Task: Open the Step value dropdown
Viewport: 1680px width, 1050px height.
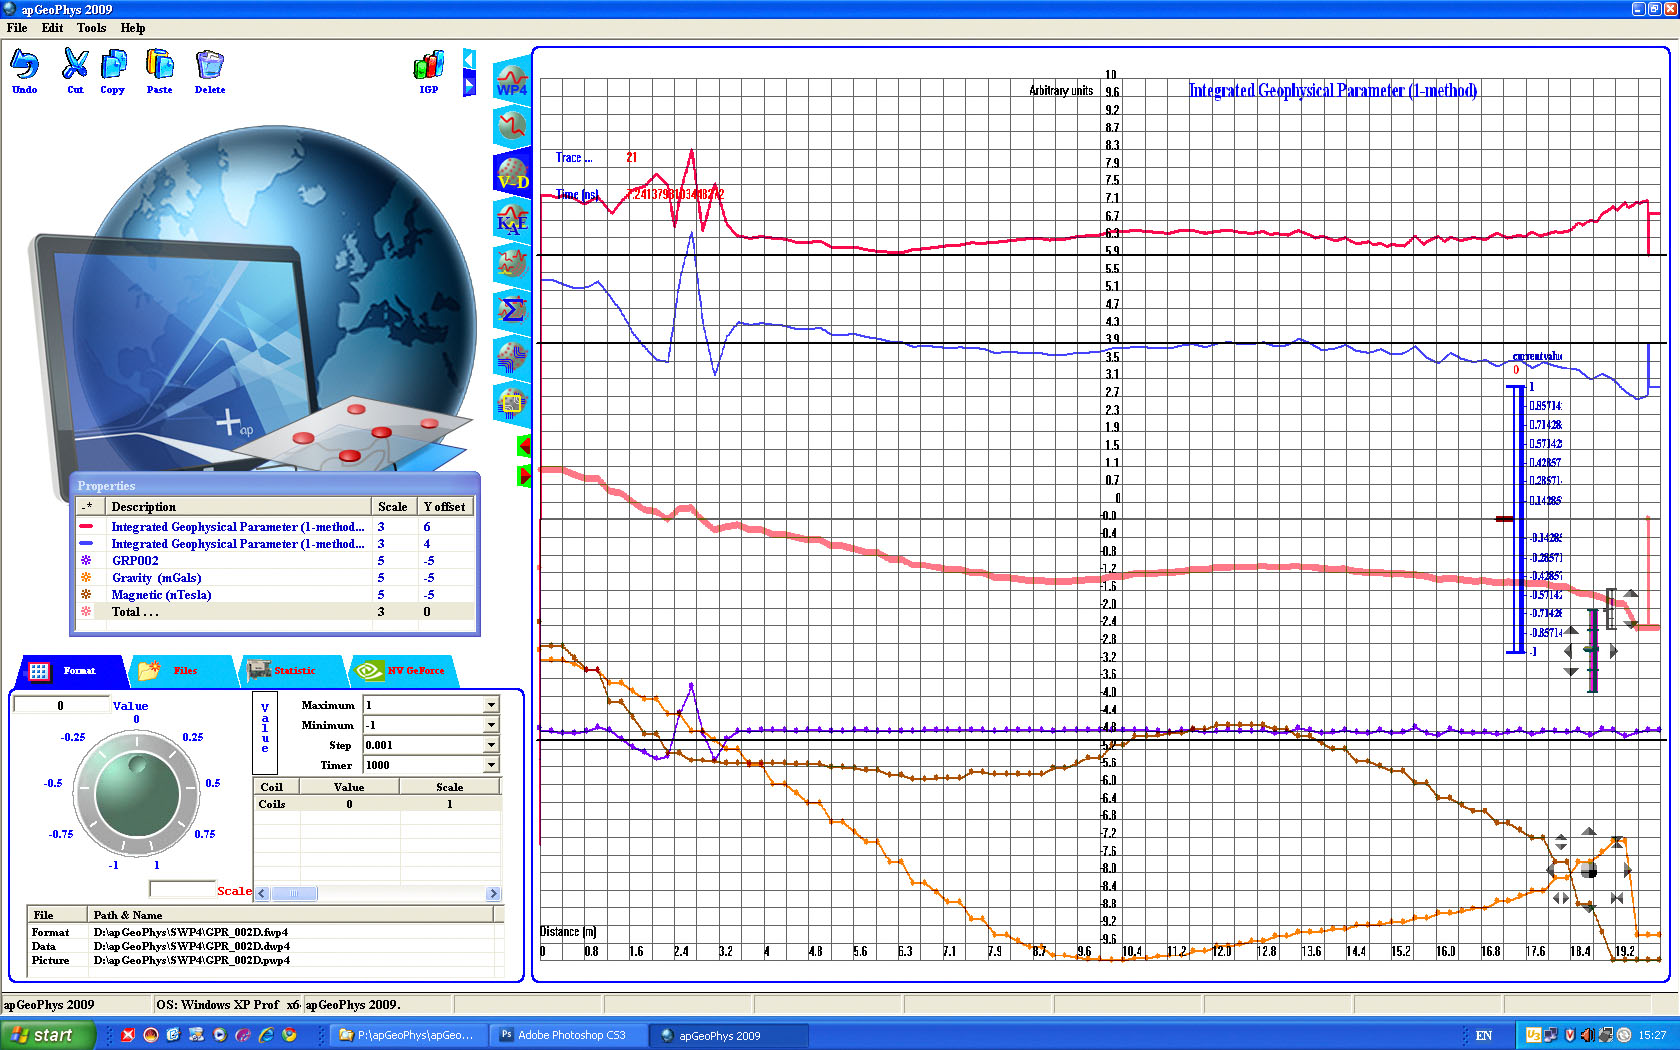Action: (x=491, y=745)
